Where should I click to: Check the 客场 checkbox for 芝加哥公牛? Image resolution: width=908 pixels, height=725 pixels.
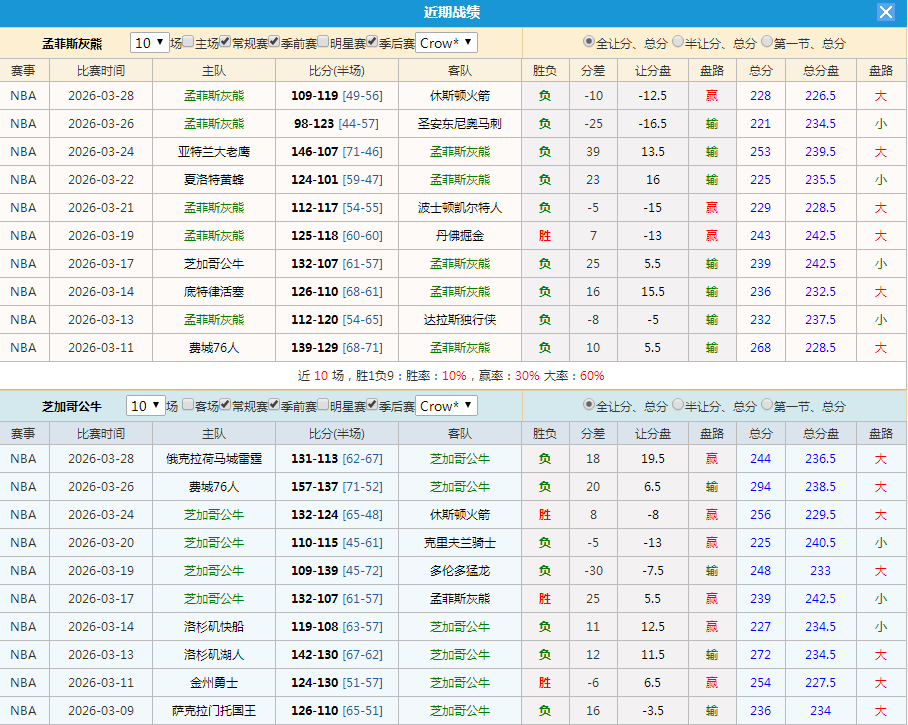pyautogui.click(x=186, y=407)
